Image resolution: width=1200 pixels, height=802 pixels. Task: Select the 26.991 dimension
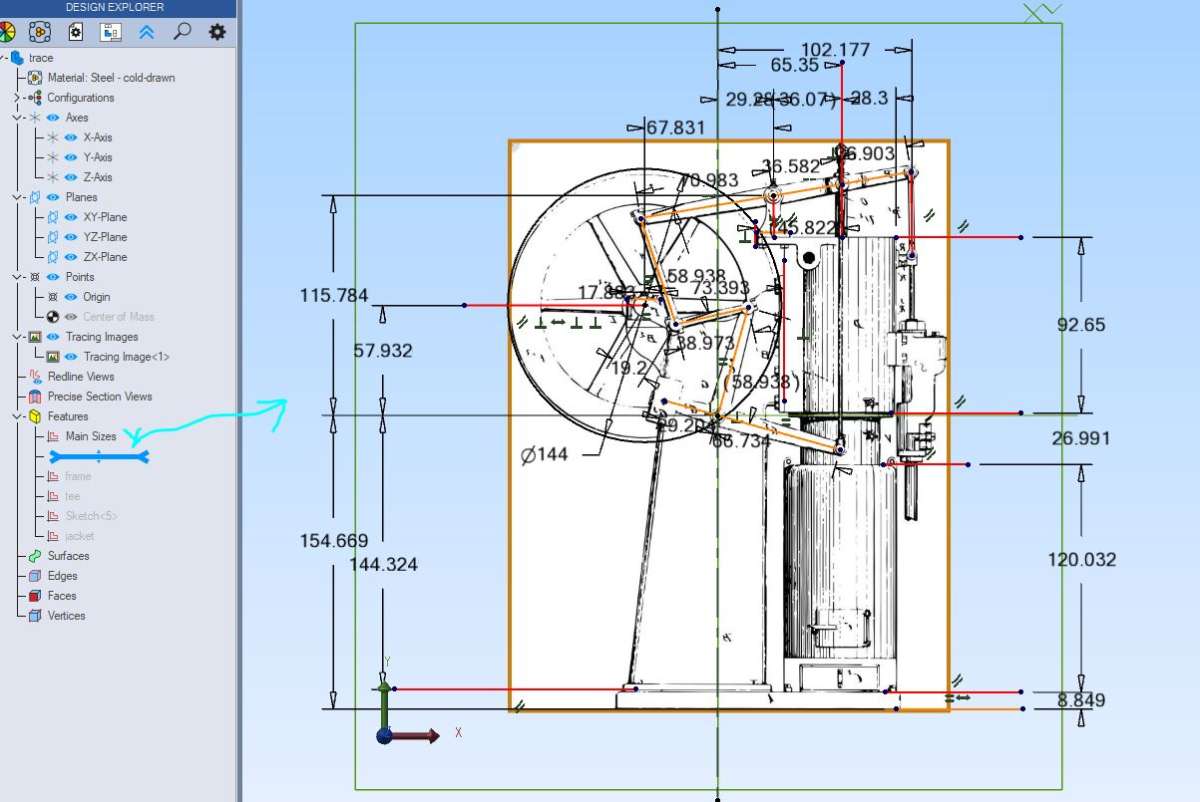1081,438
